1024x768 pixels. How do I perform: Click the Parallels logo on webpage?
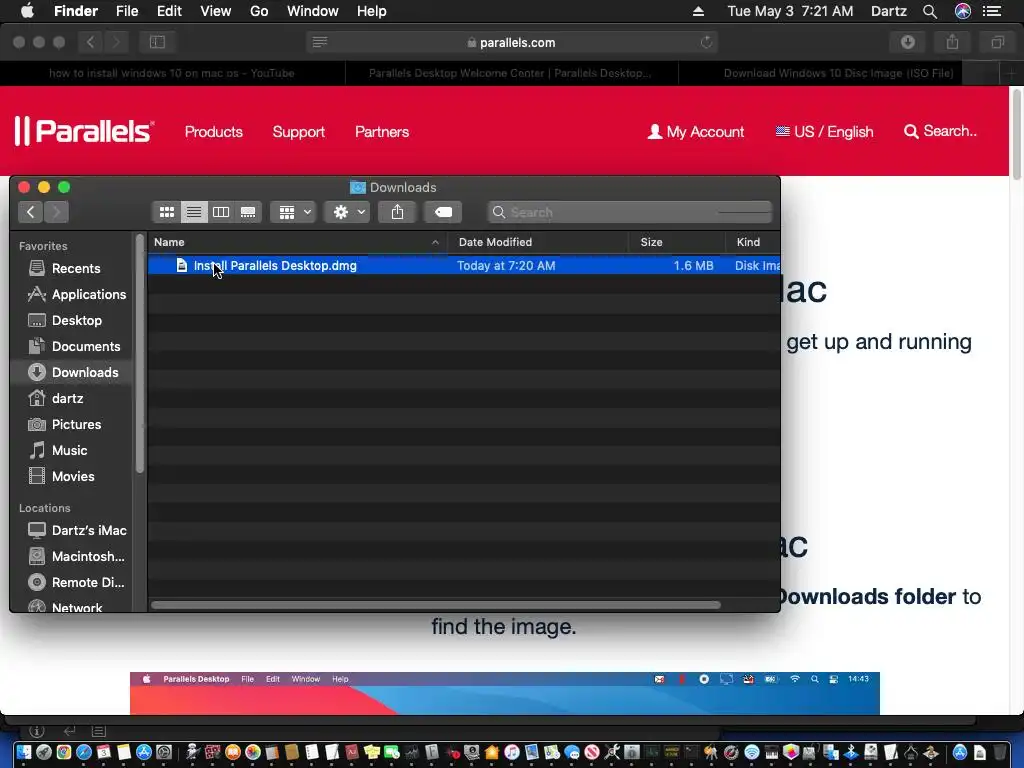click(x=84, y=131)
